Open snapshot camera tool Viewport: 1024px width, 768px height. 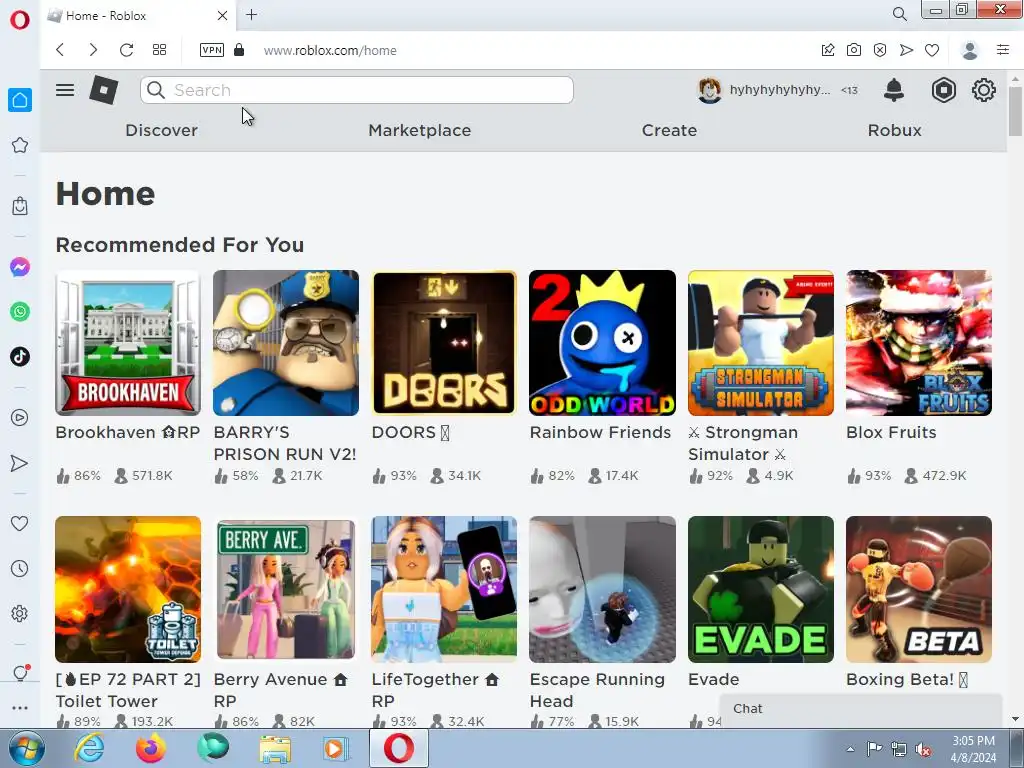(854, 50)
